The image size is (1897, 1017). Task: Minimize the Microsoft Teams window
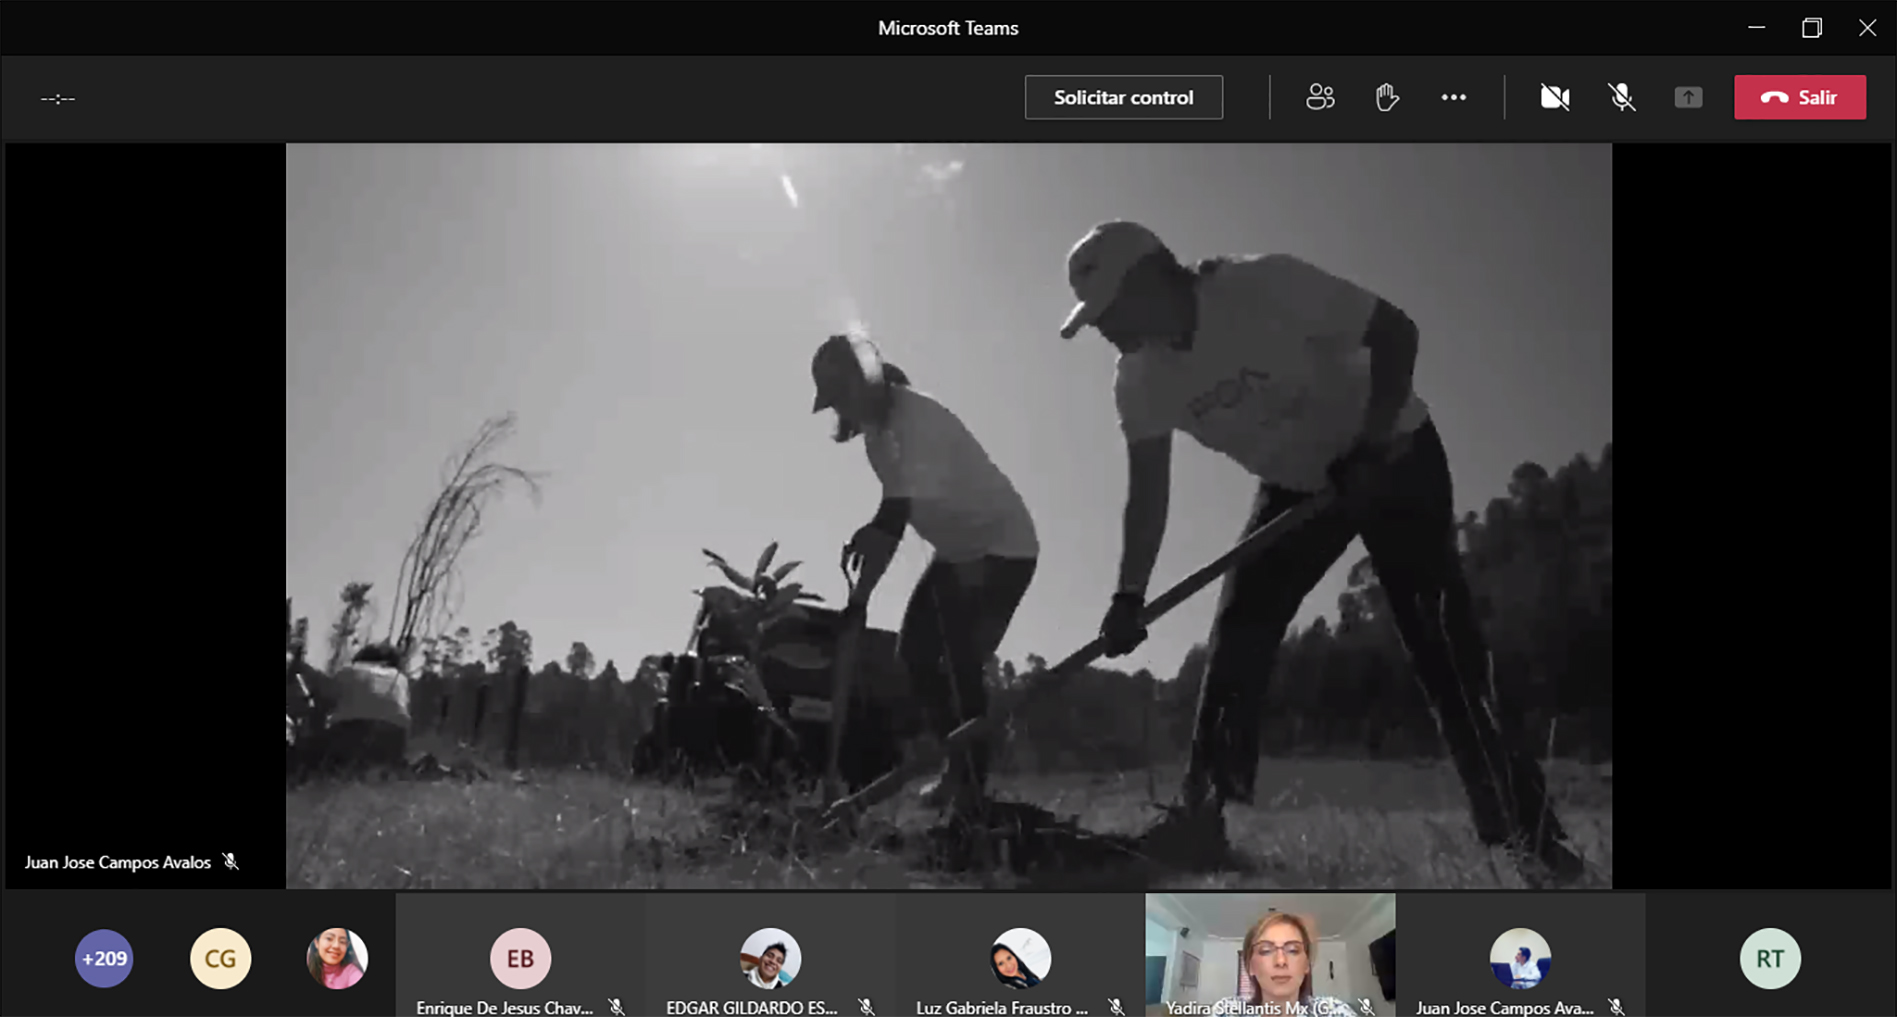point(1756,28)
